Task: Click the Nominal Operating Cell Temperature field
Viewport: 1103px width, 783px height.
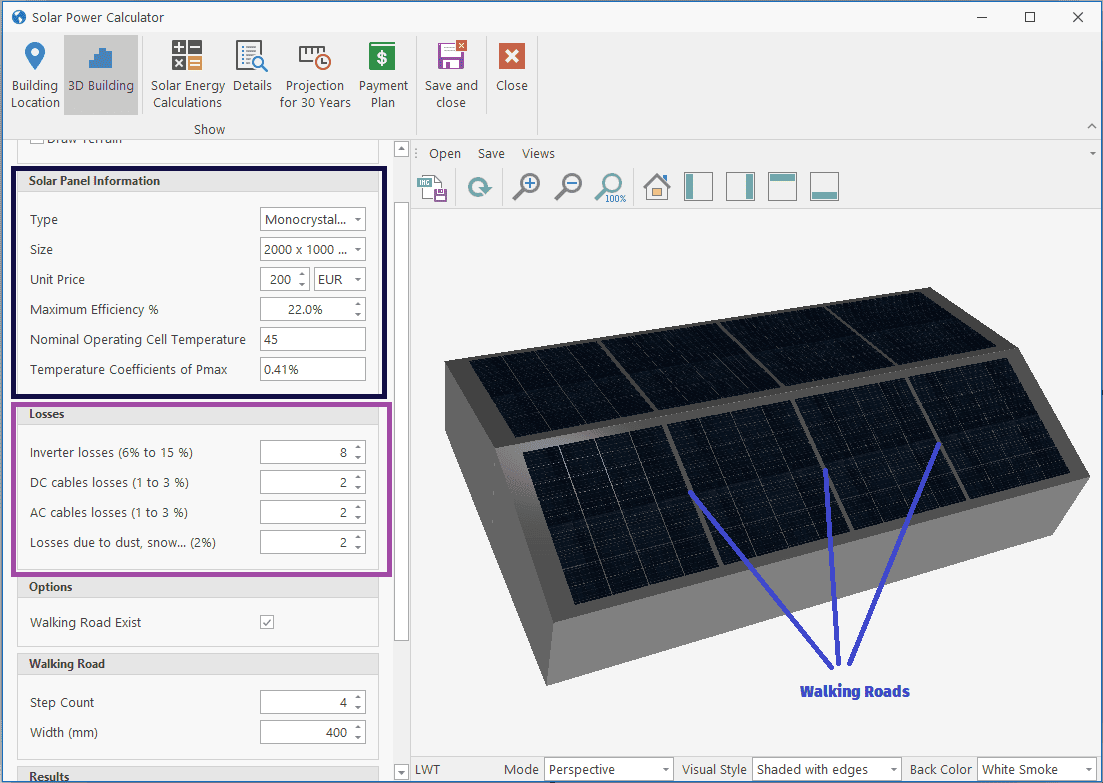Action: coord(312,339)
